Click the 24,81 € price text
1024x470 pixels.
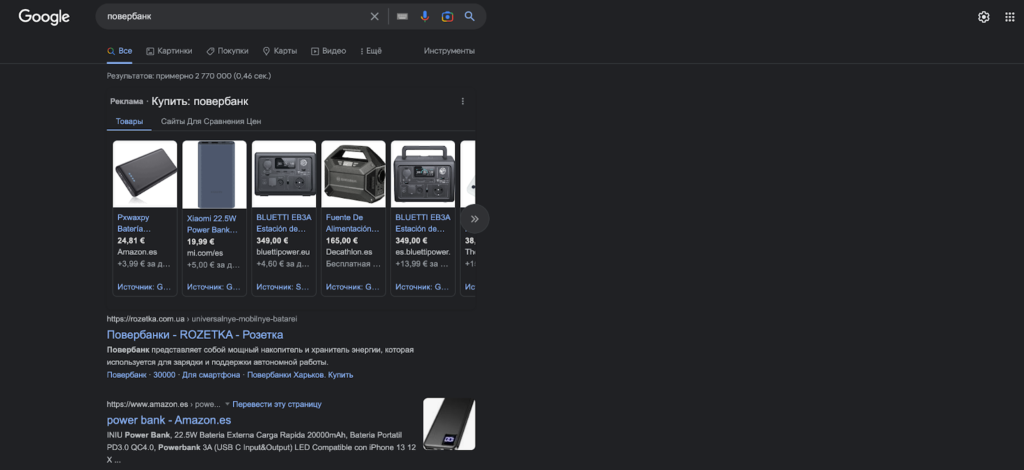pyautogui.click(x=131, y=241)
